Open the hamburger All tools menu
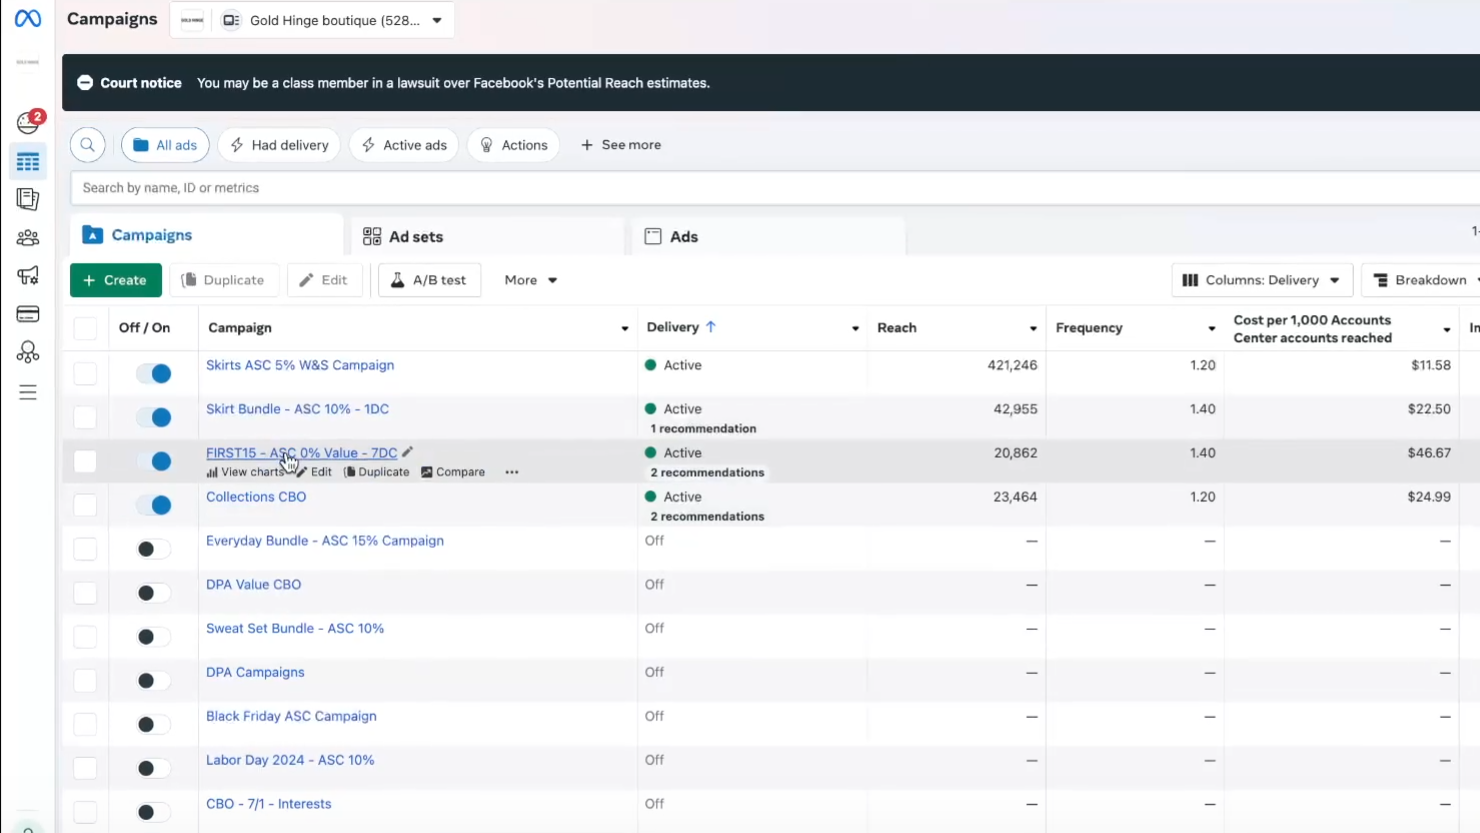The image size is (1480, 833). [x=28, y=393]
